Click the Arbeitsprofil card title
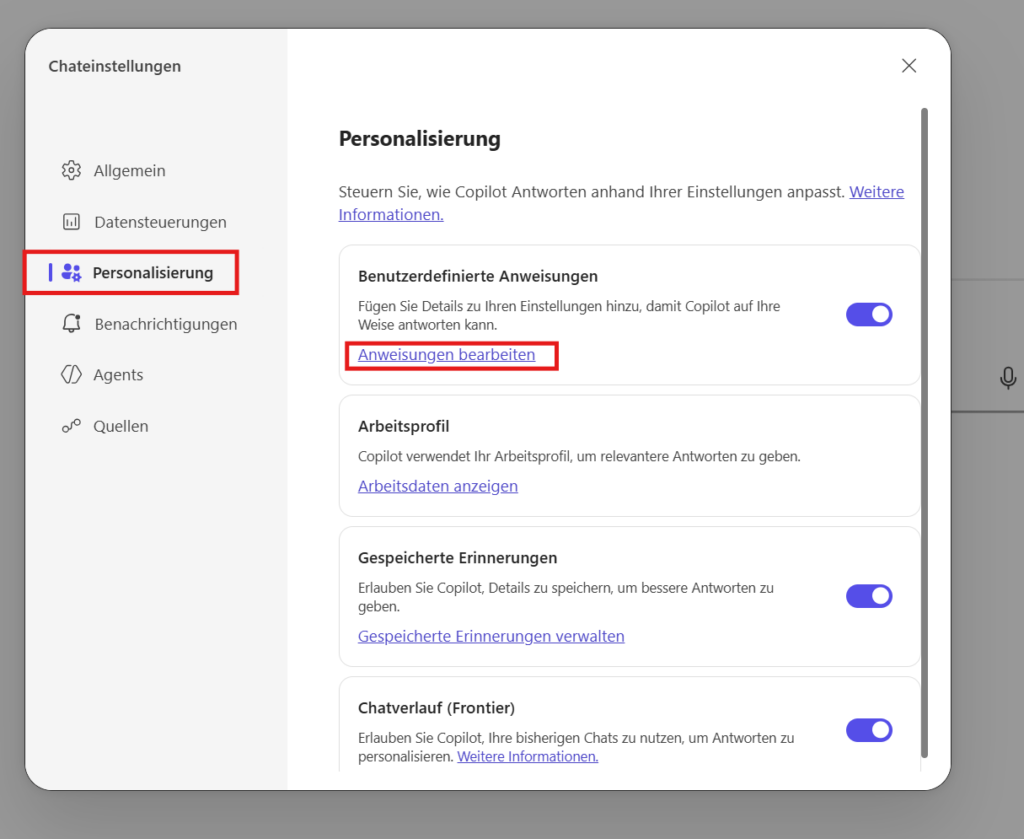Screen dimensions: 1024x839 pyautogui.click(x=404, y=426)
